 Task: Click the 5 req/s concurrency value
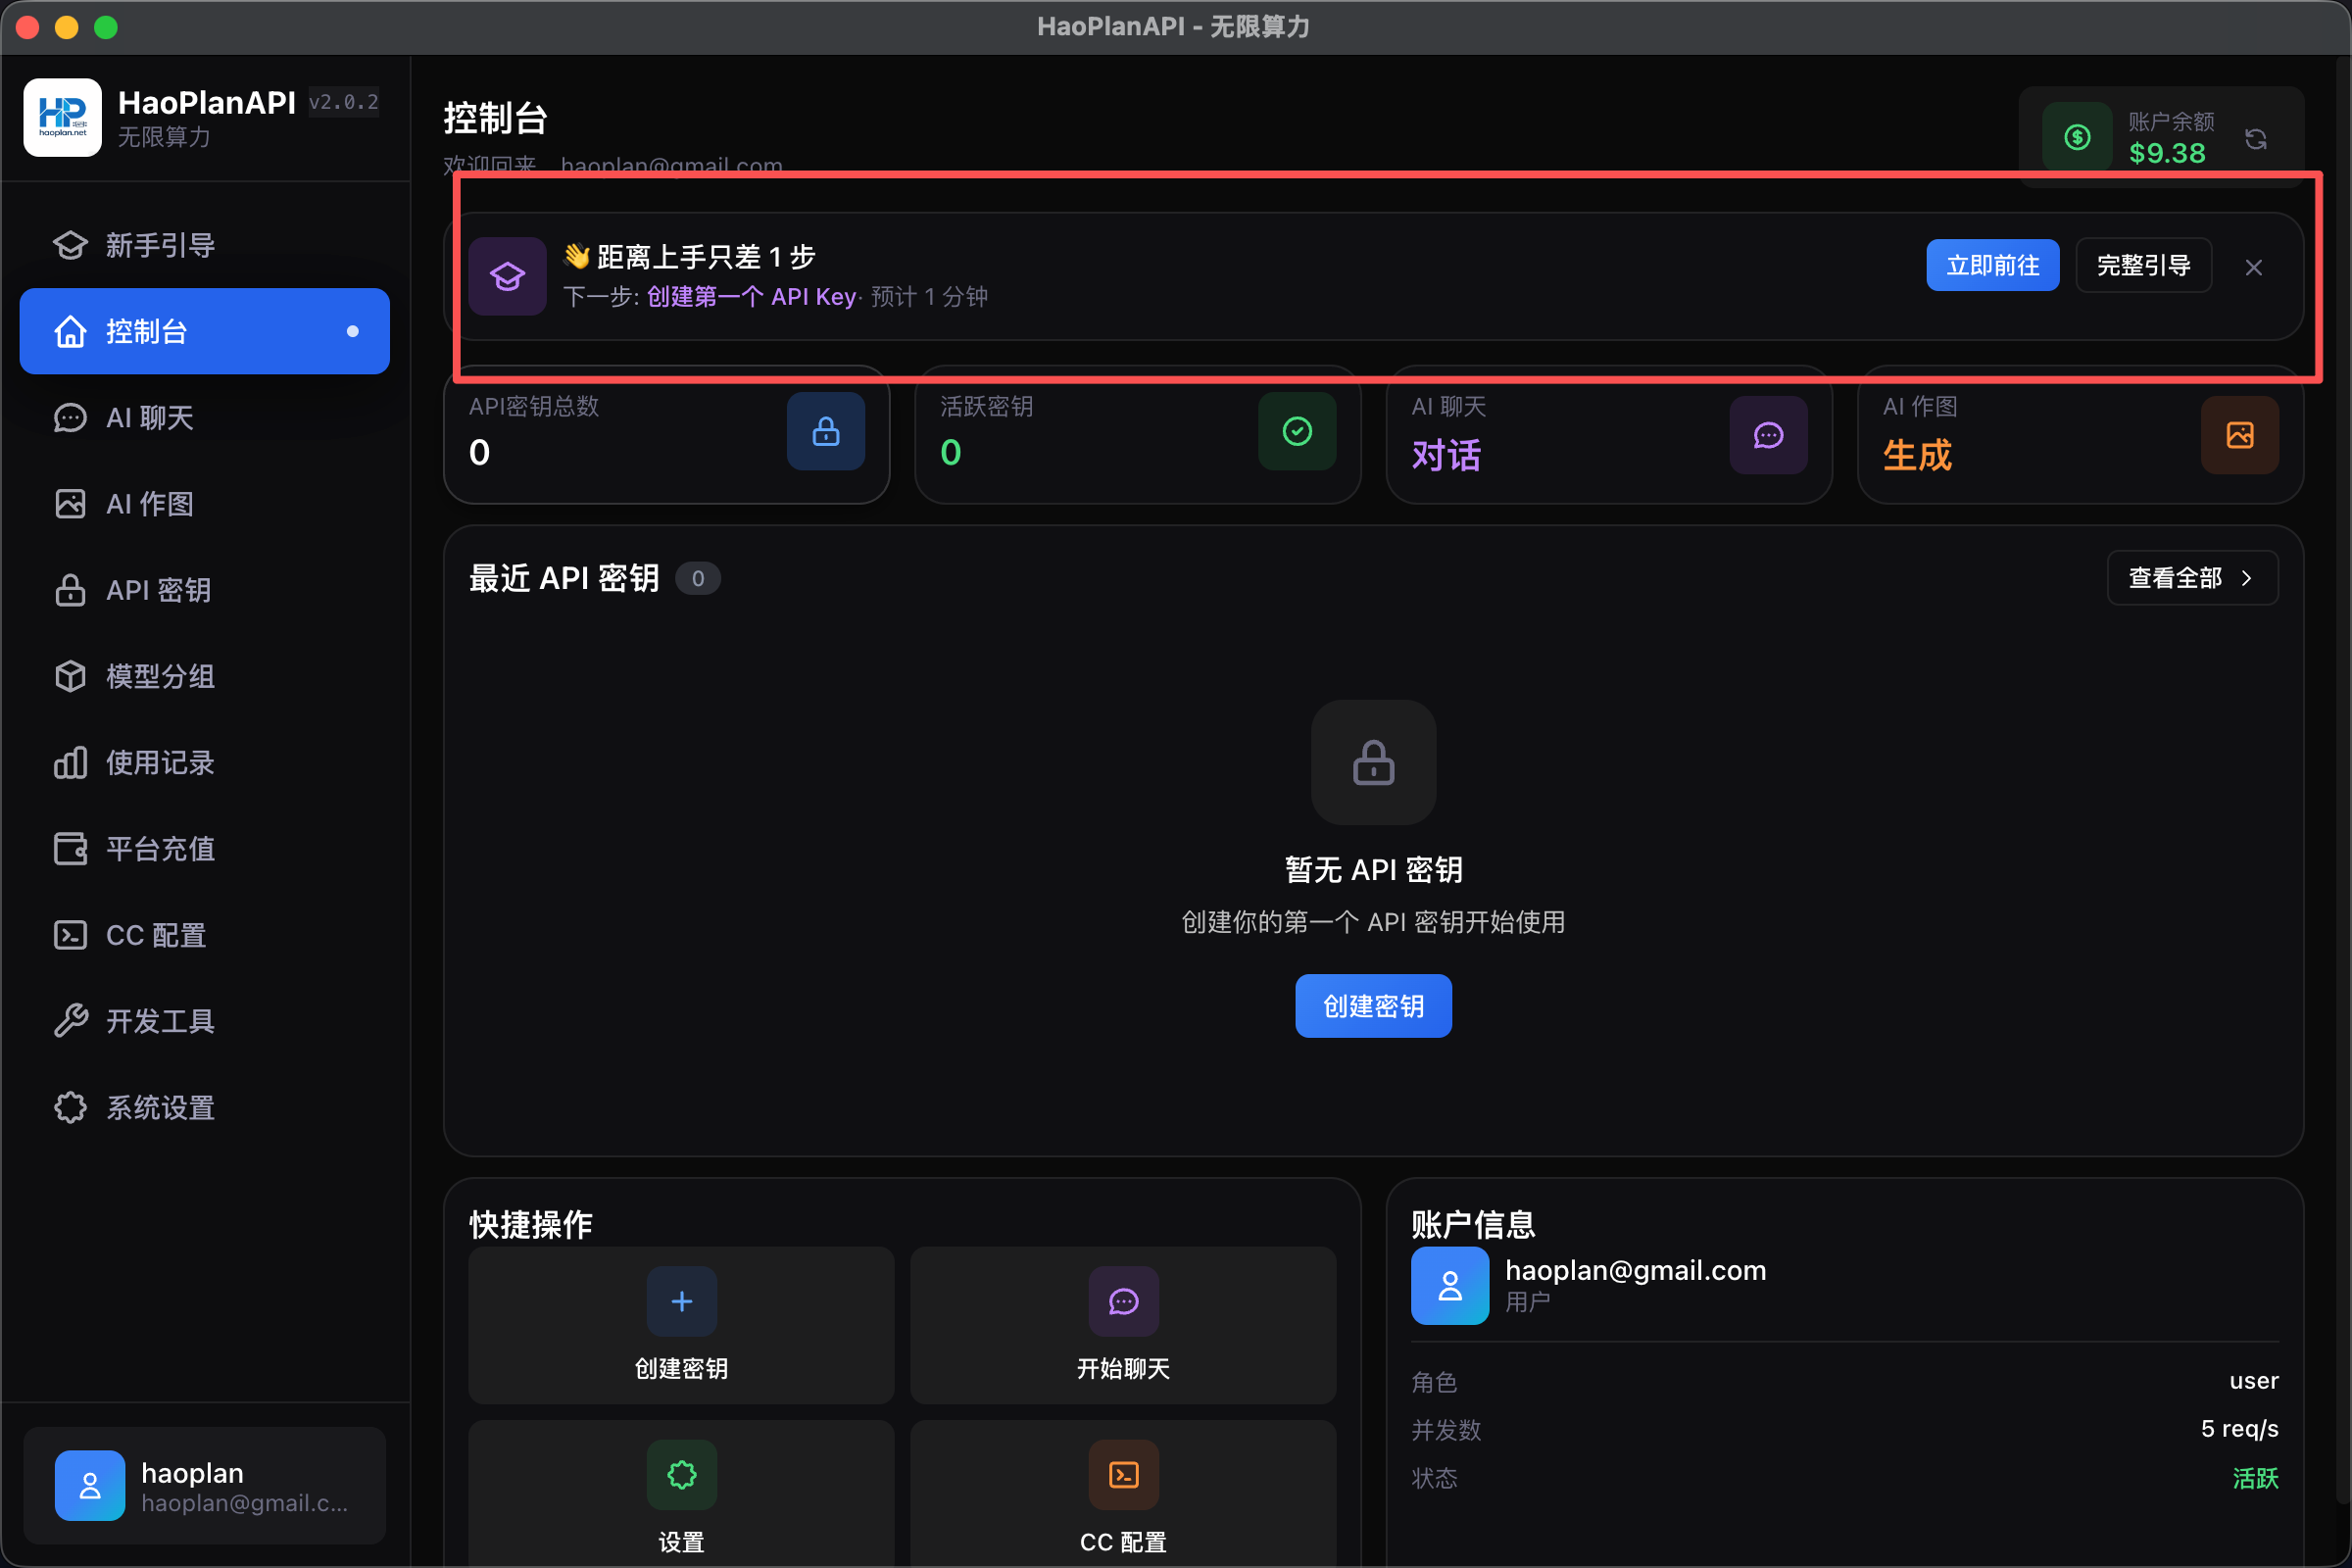[x=2239, y=1428]
